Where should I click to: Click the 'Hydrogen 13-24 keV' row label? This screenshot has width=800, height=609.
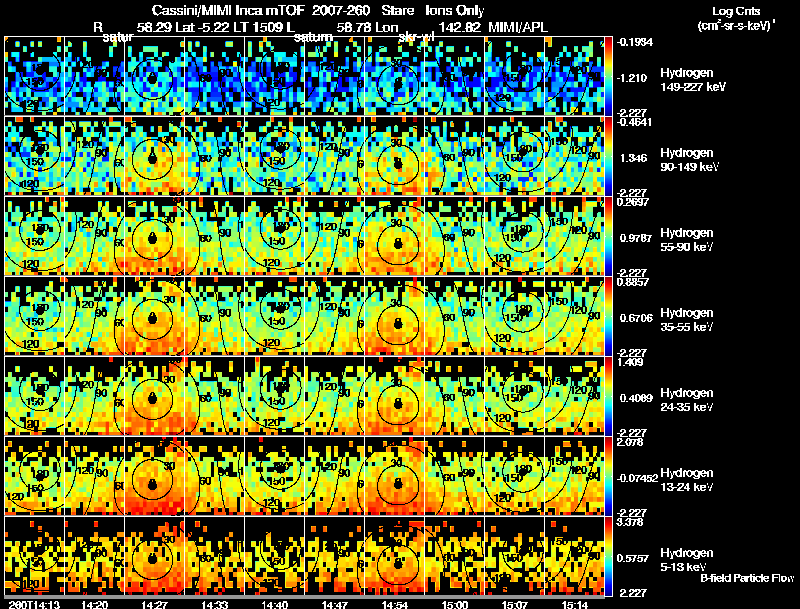click(687, 480)
